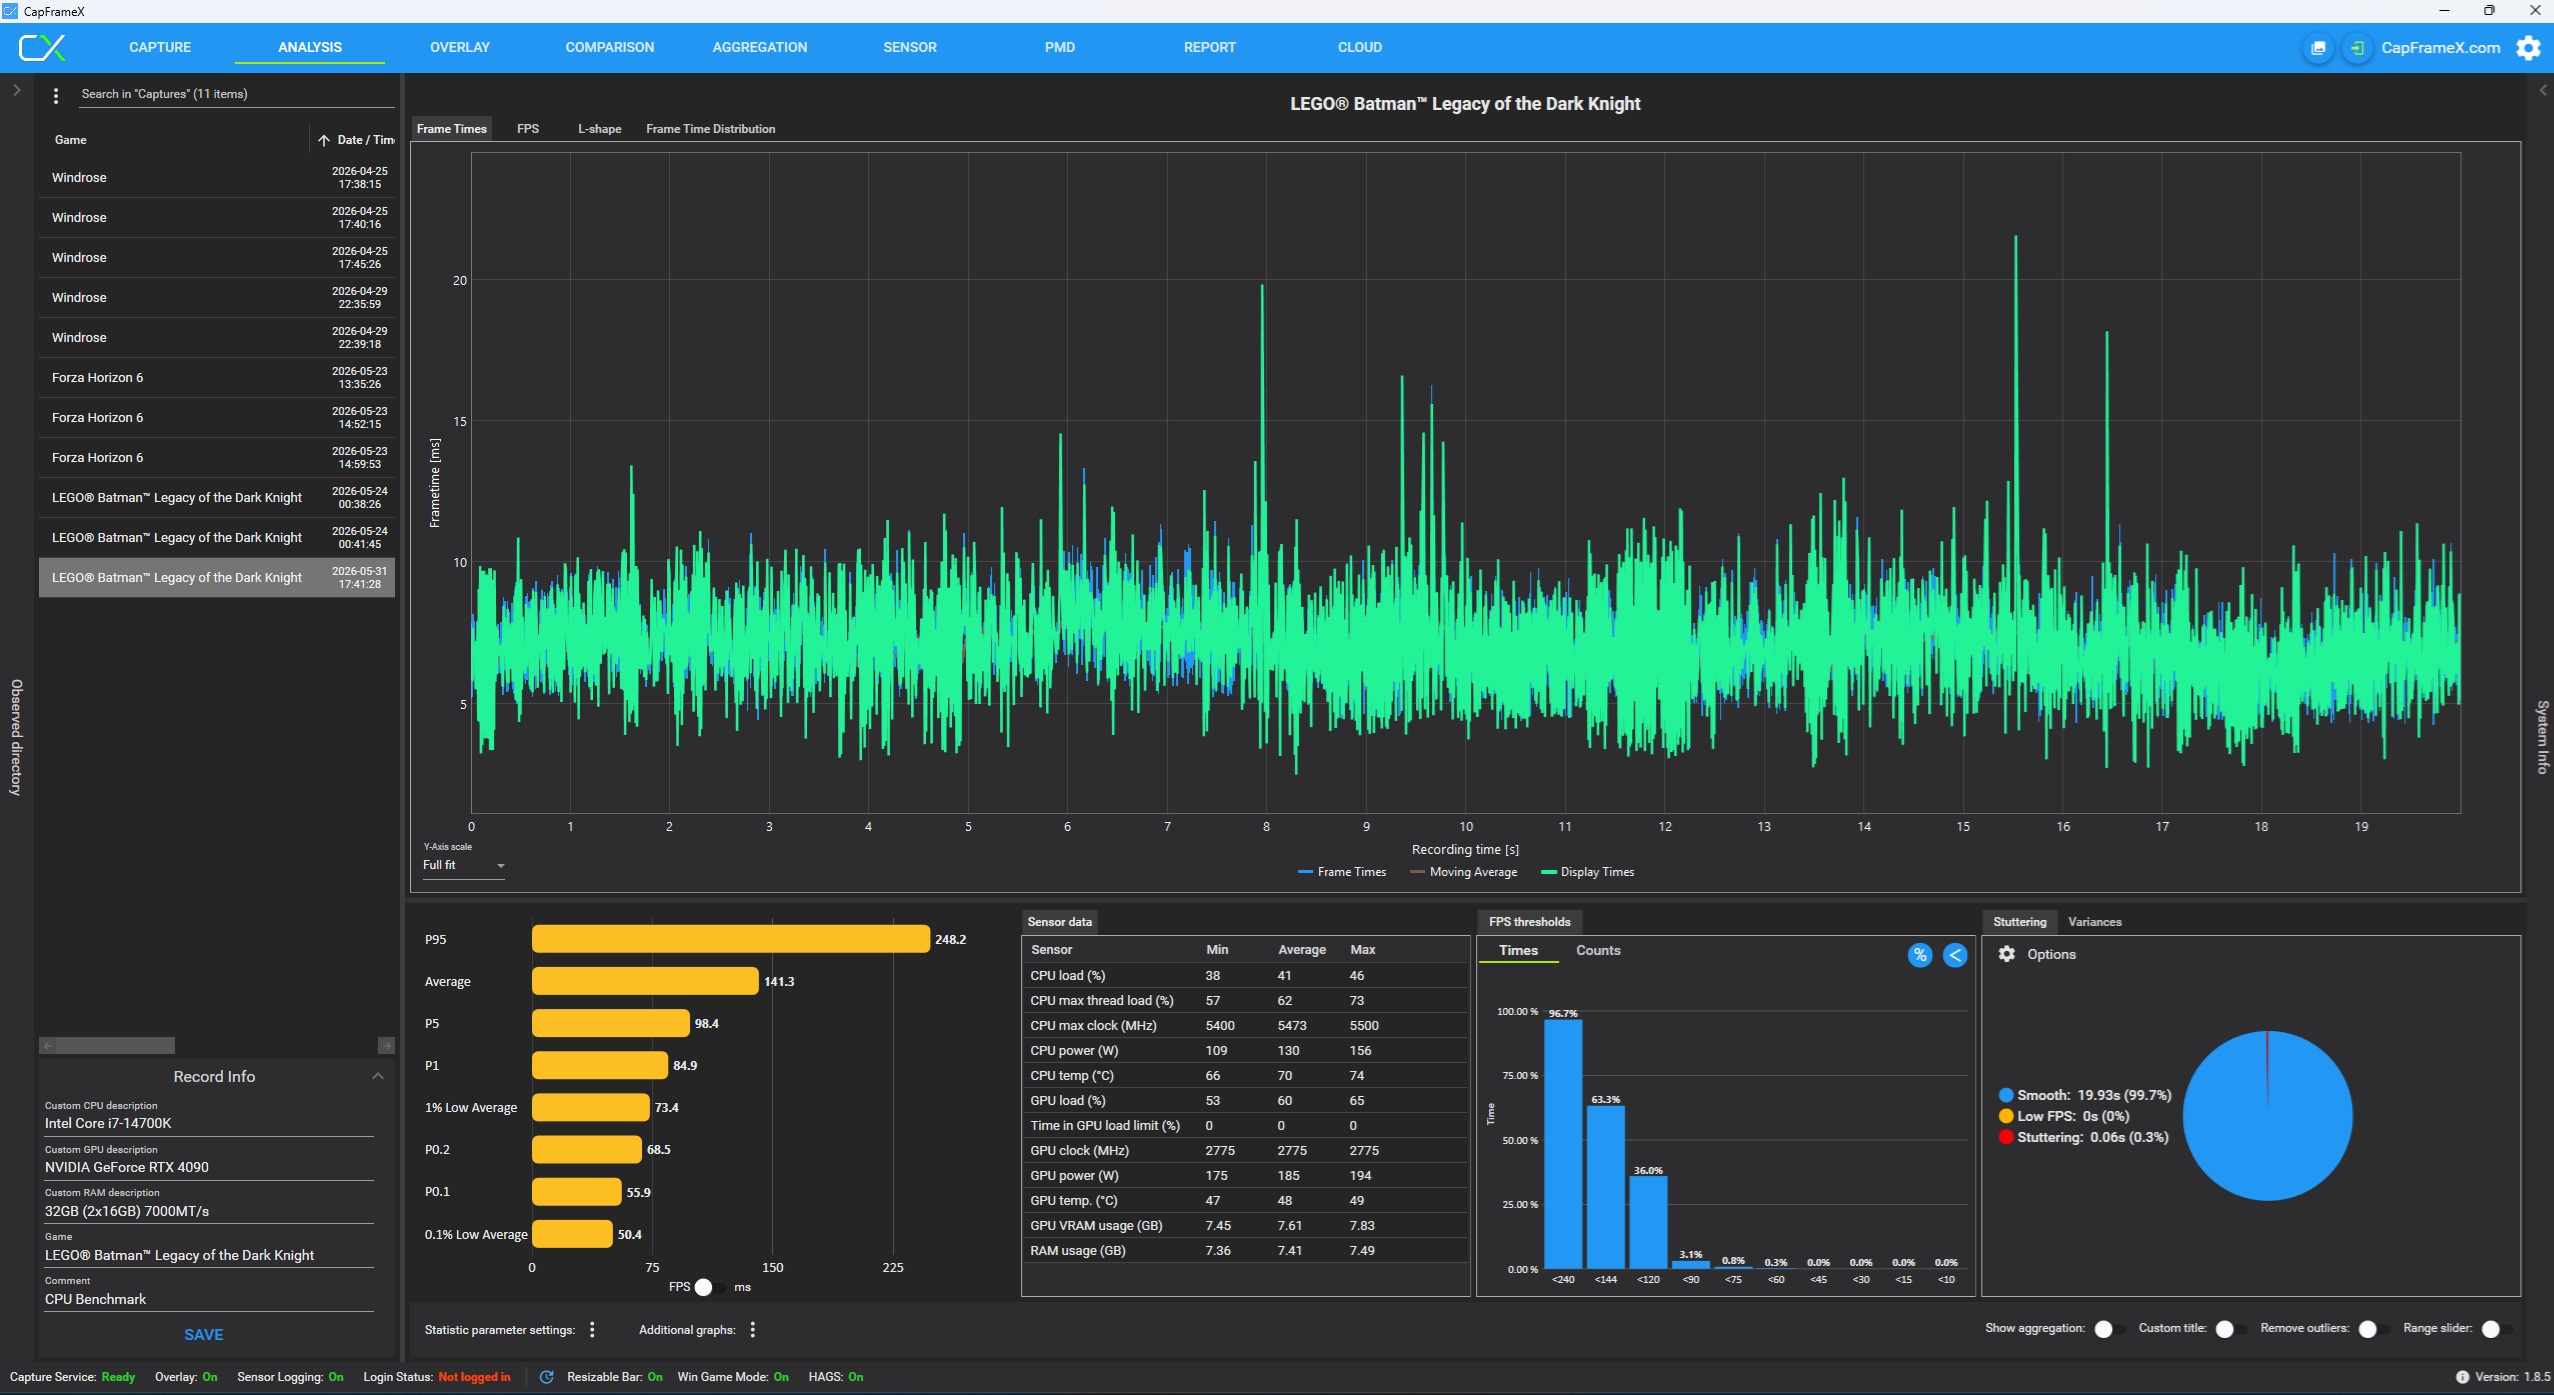The height and width of the screenshot is (1395, 2554).
Task: Select LEGO Batman capture from 00:38:26
Action: pos(216,498)
